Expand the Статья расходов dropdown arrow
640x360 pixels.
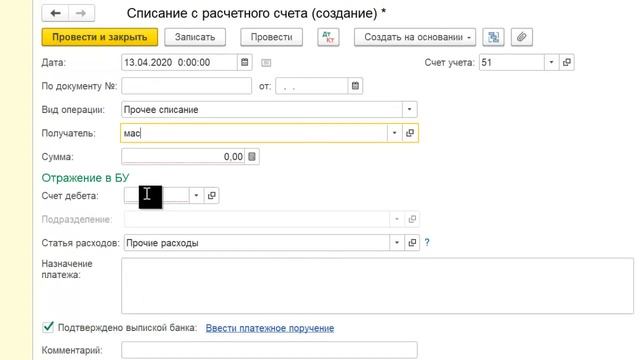pyautogui.click(x=397, y=243)
